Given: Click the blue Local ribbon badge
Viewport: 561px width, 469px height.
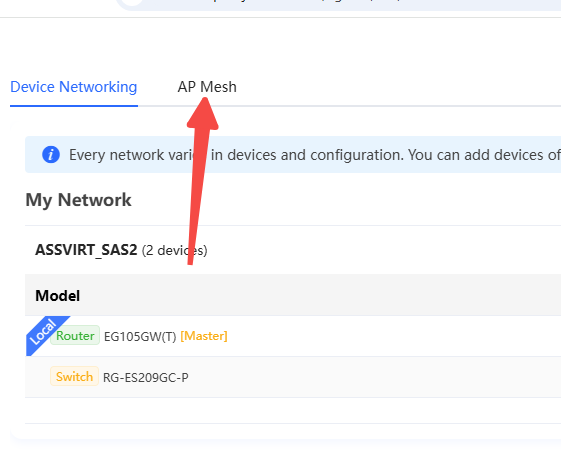Looking at the screenshot, I should [x=45, y=333].
